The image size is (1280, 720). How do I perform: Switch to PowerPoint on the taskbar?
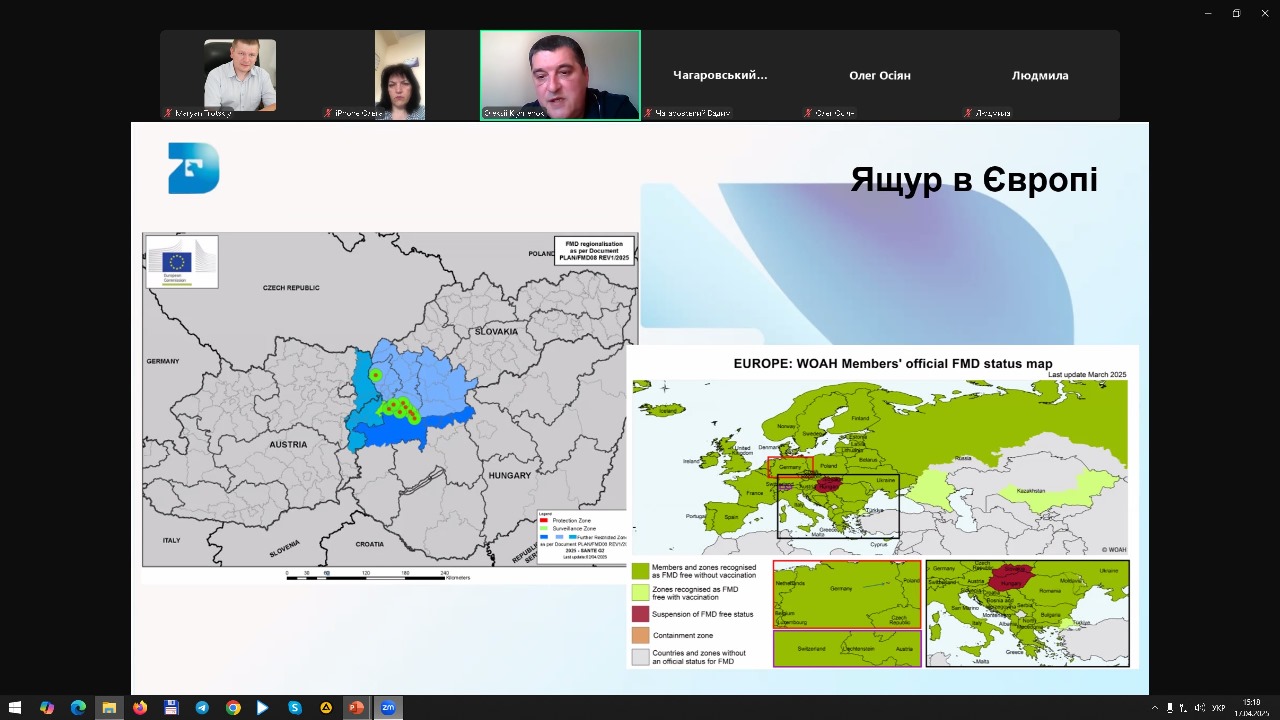356,707
